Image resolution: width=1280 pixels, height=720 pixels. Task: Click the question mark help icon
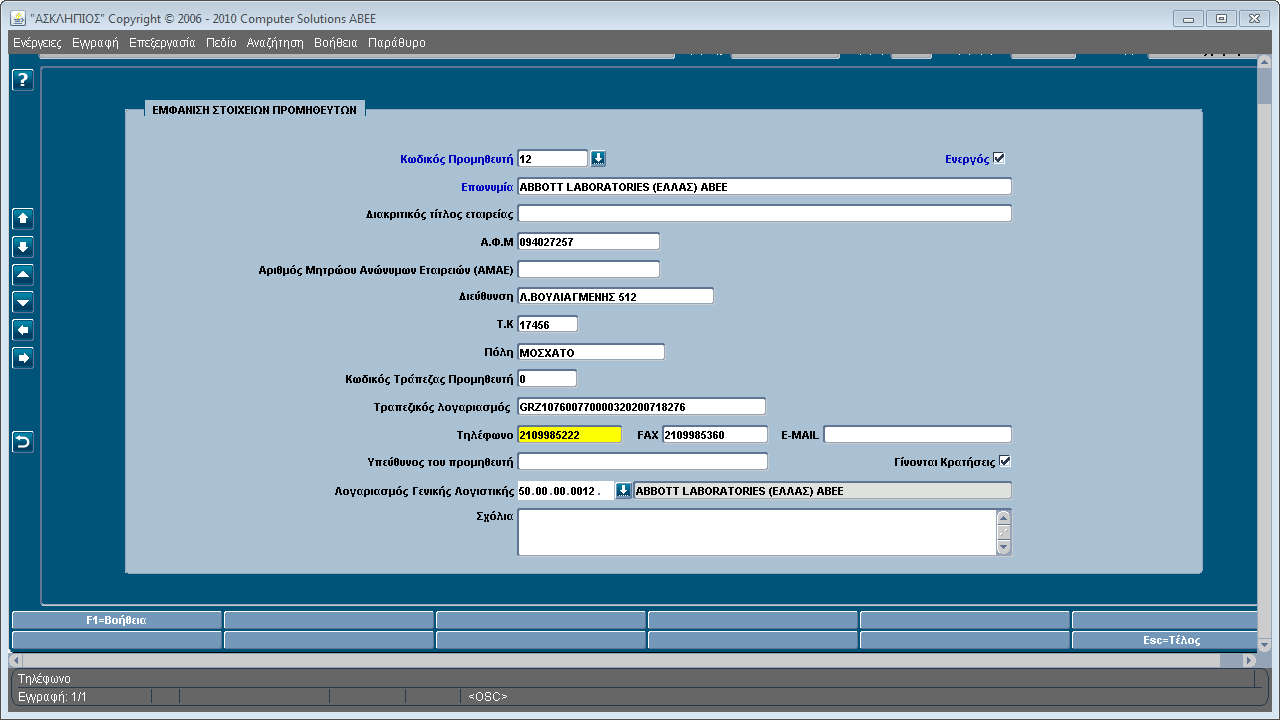23,81
